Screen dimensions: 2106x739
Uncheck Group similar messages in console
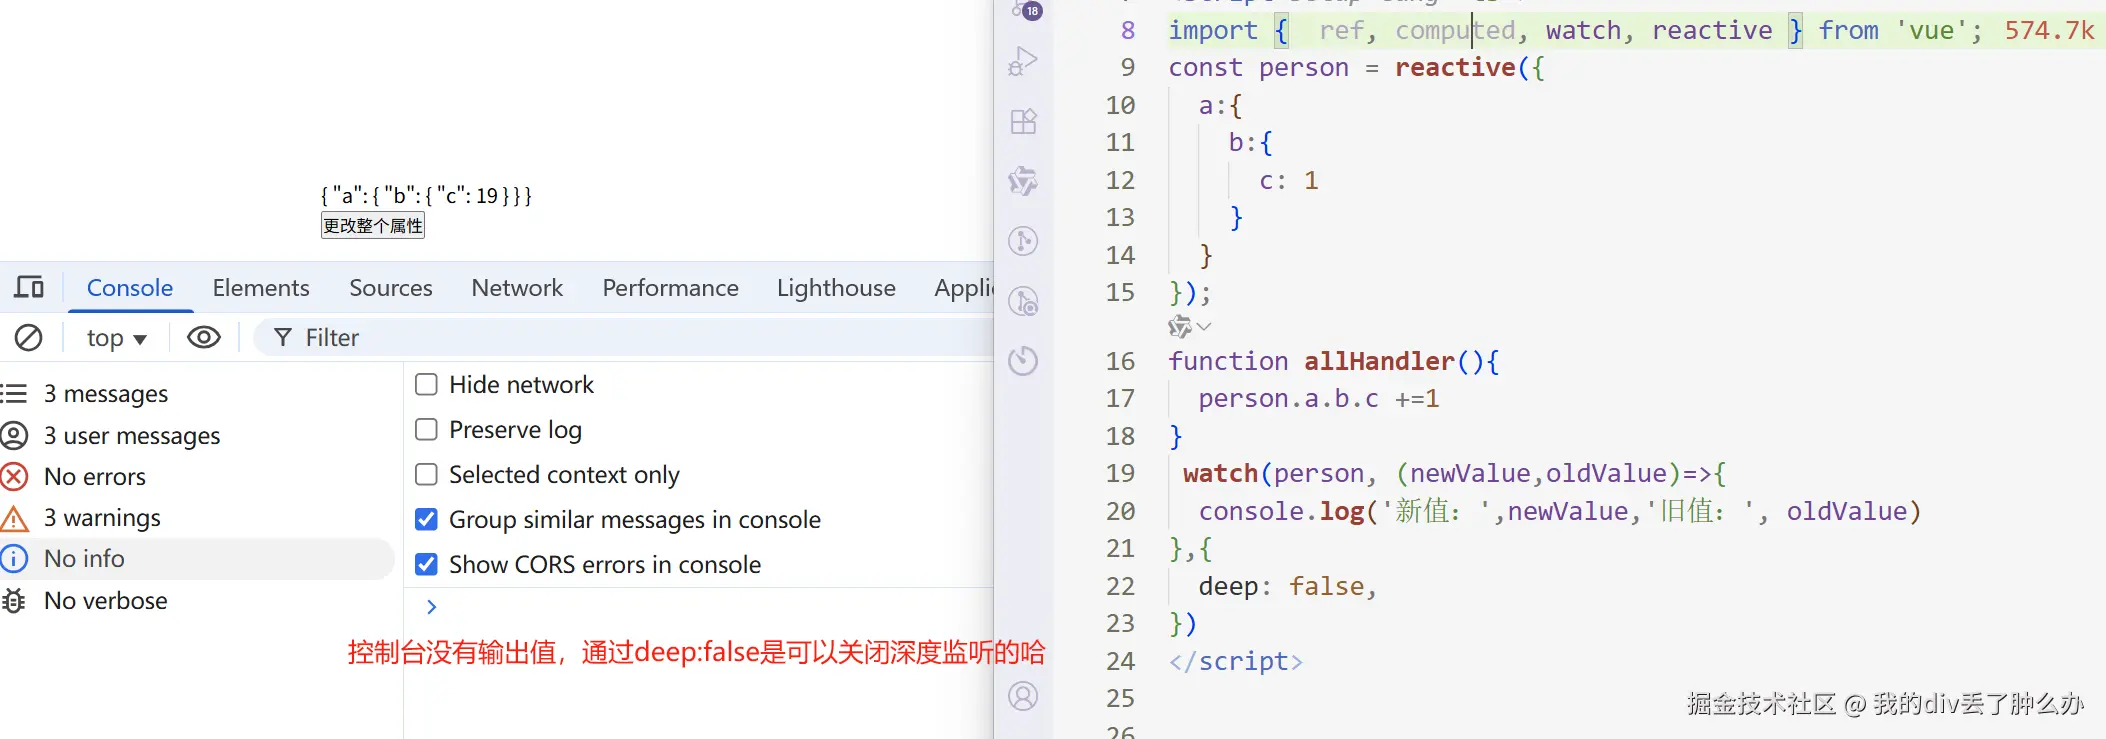coord(426,520)
